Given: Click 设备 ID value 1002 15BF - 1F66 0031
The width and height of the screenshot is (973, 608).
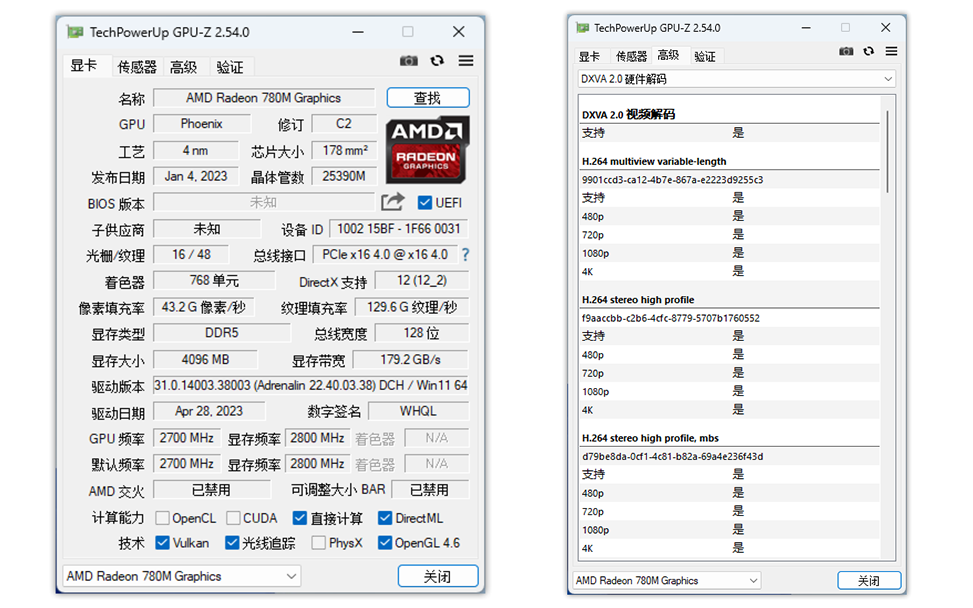Looking at the screenshot, I should pos(398,229).
